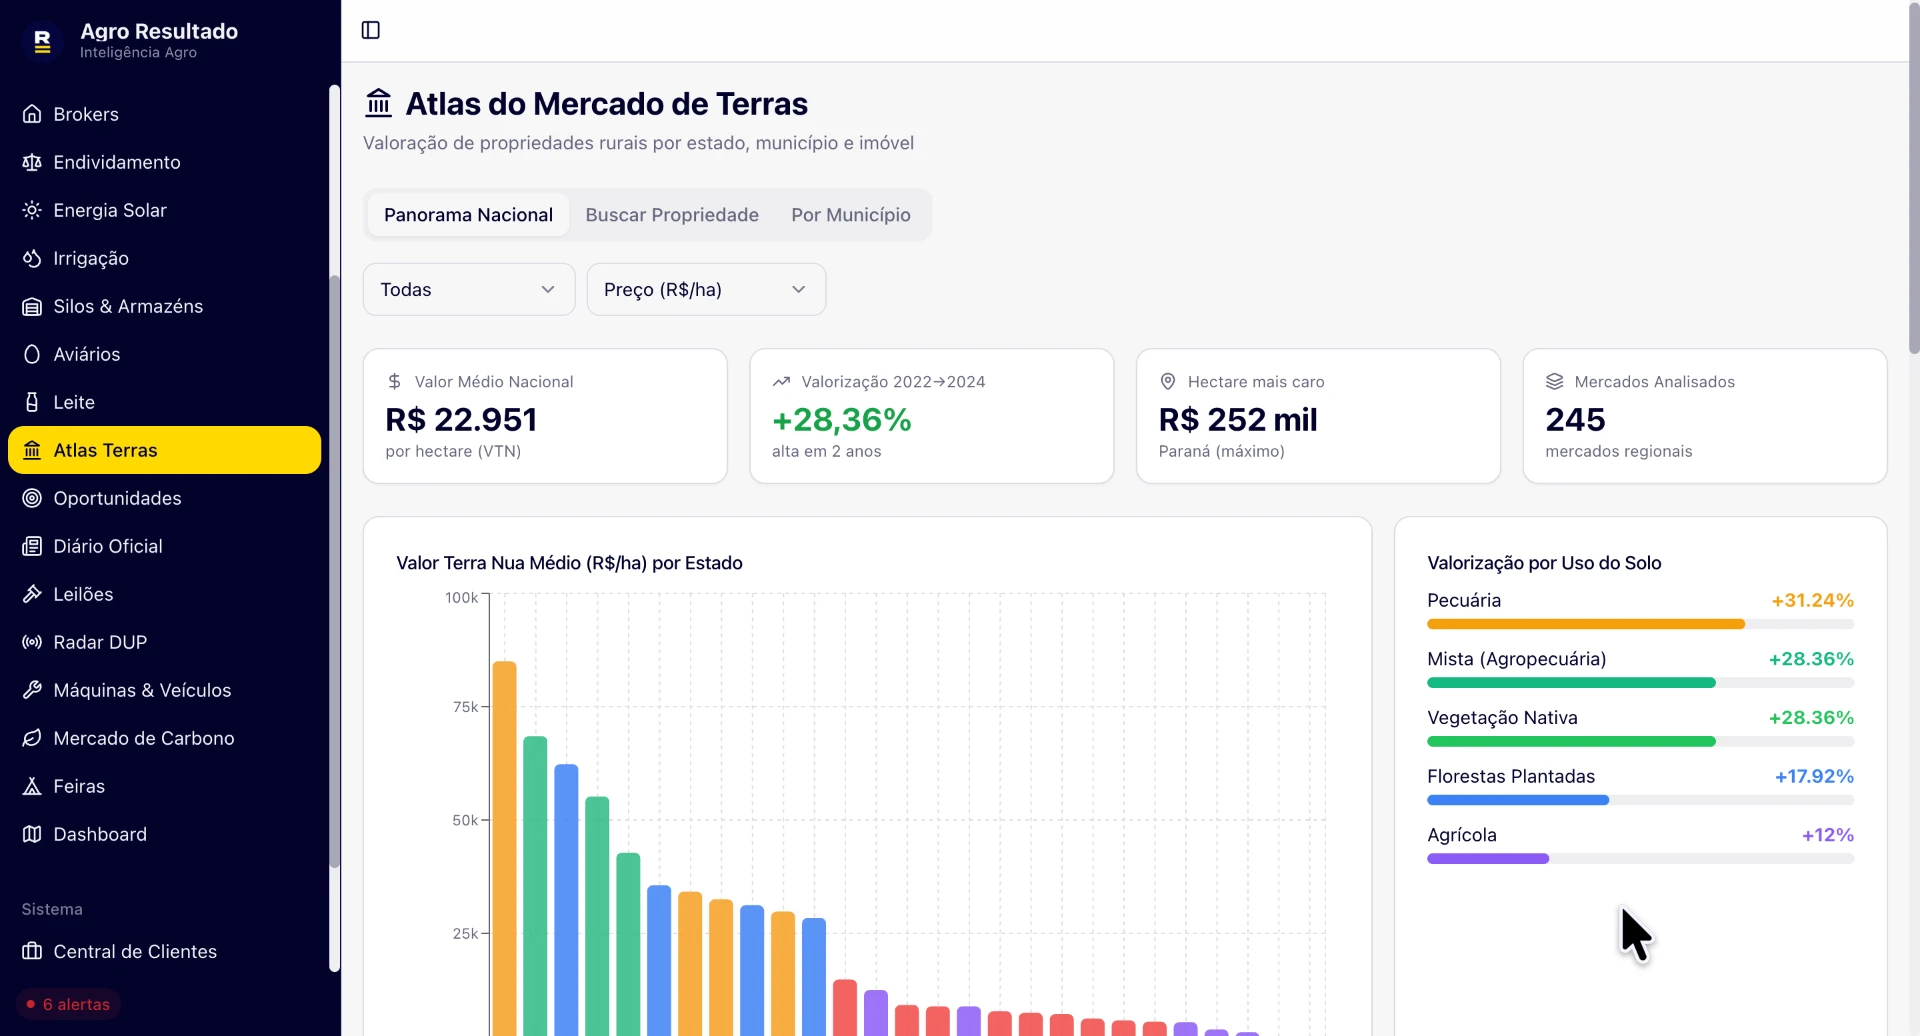Click the Mercados Analisados card
Viewport: 1920px width, 1036px height.
(1705, 416)
